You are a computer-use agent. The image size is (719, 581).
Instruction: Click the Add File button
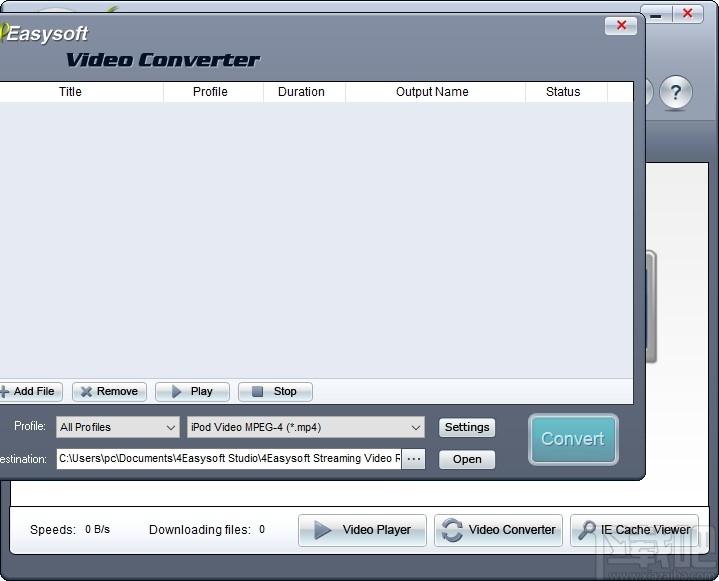click(x=30, y=392)
